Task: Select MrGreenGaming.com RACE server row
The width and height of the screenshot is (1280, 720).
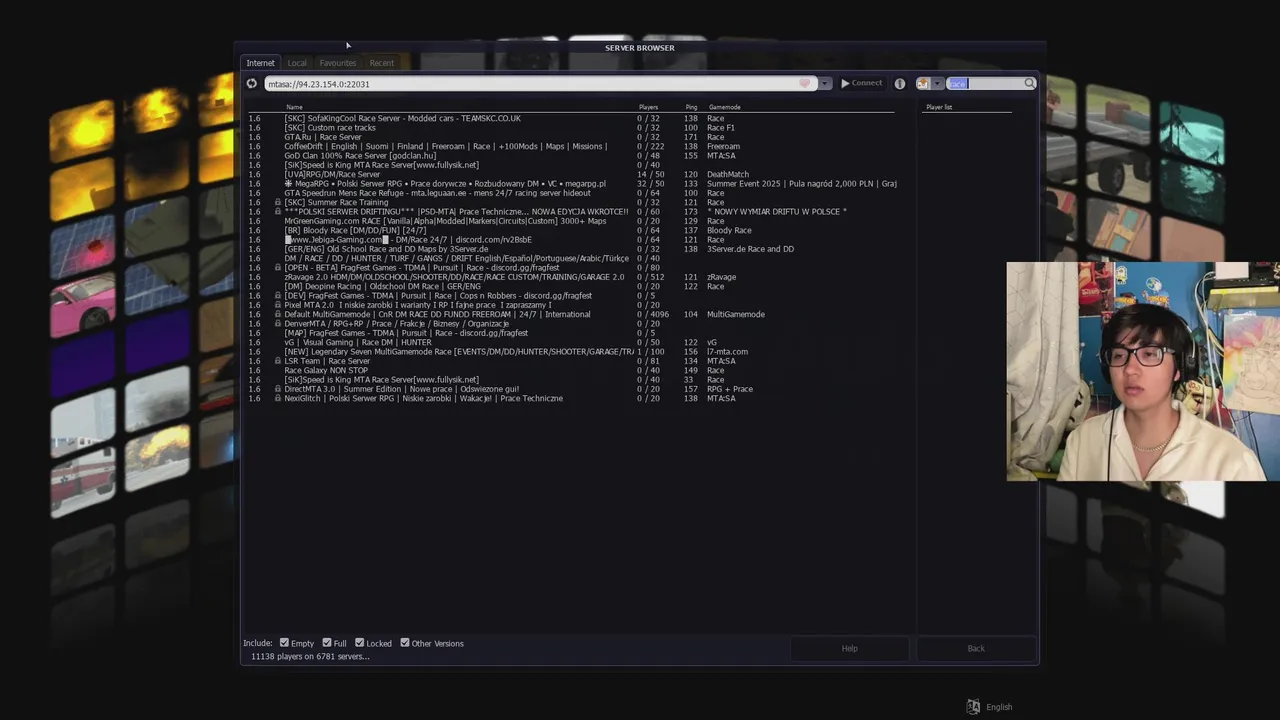Action: [x=570, y=221]
